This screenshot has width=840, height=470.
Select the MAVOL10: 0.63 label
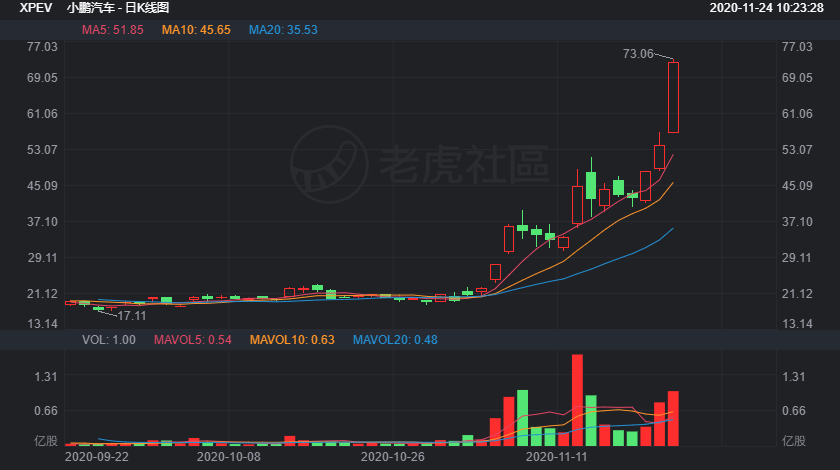(292, 340)
